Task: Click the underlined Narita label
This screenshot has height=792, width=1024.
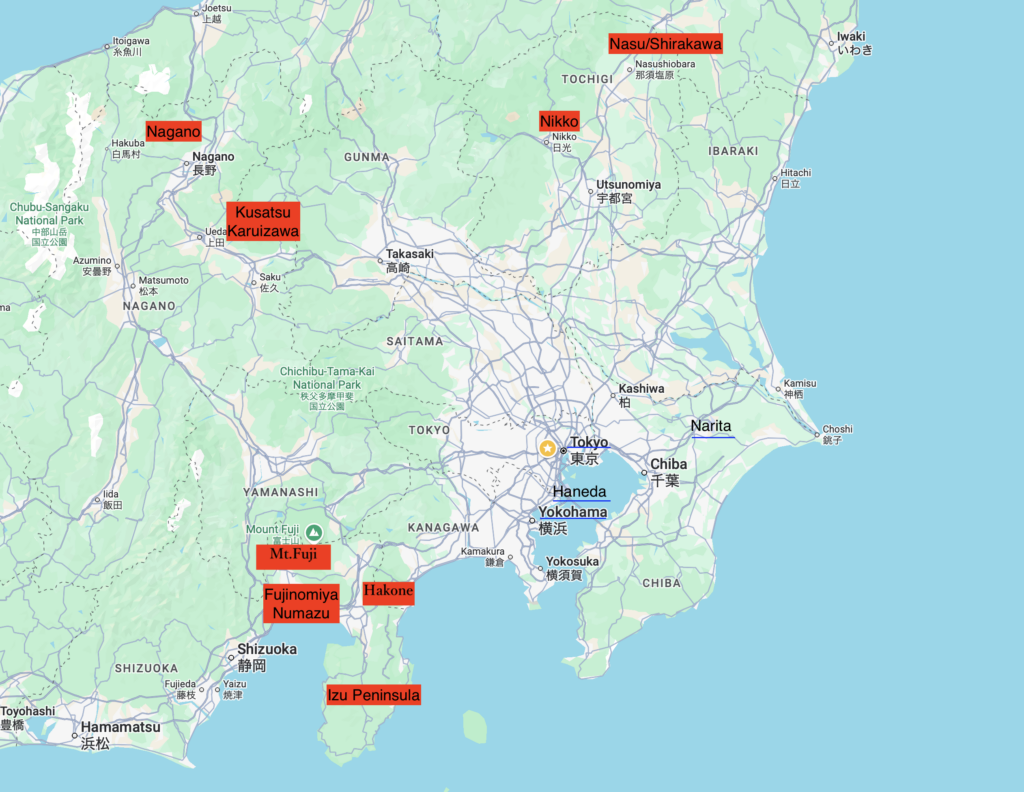Action: click(711, 426)
